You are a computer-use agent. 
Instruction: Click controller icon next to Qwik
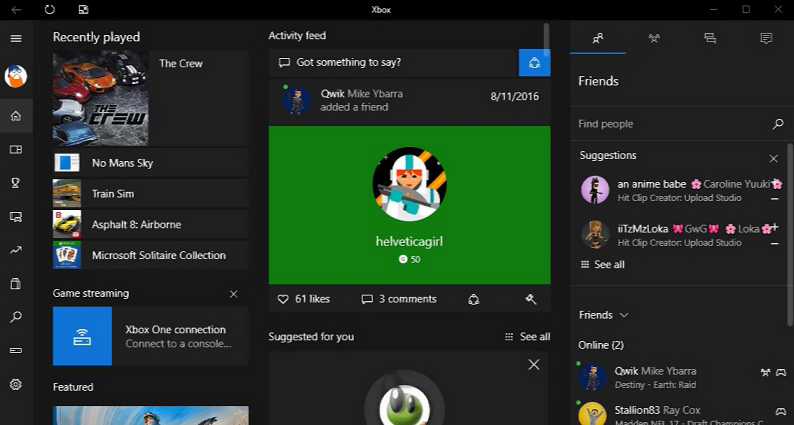781,373
